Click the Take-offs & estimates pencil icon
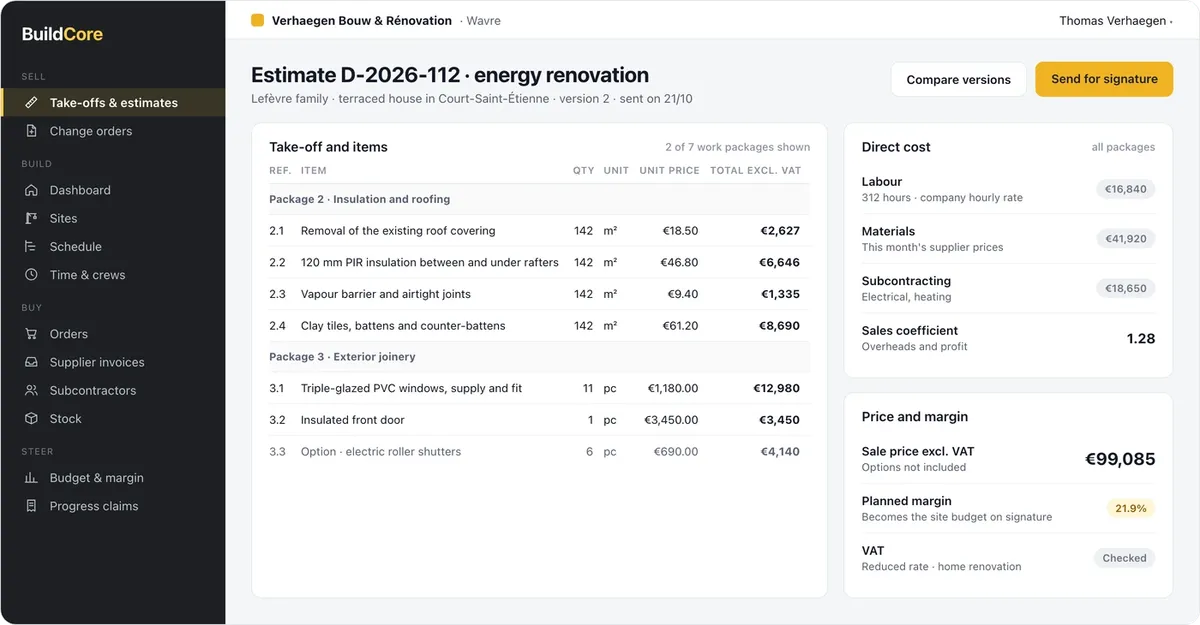The width and height of the screenshot is (1200, 625). click(31, 102)
